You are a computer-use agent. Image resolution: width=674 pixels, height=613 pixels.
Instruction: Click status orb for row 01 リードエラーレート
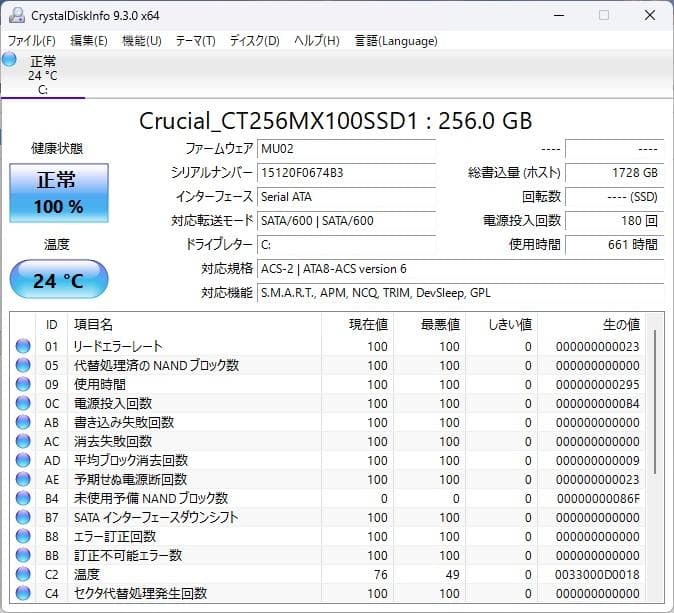click(x=23, y=346)
